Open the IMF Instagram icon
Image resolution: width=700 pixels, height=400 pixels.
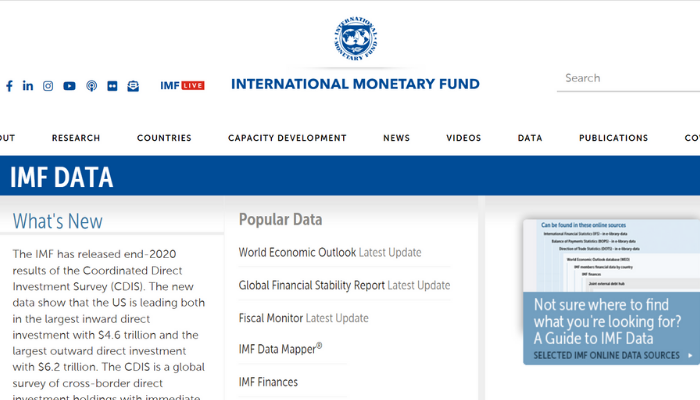point(48,86)
